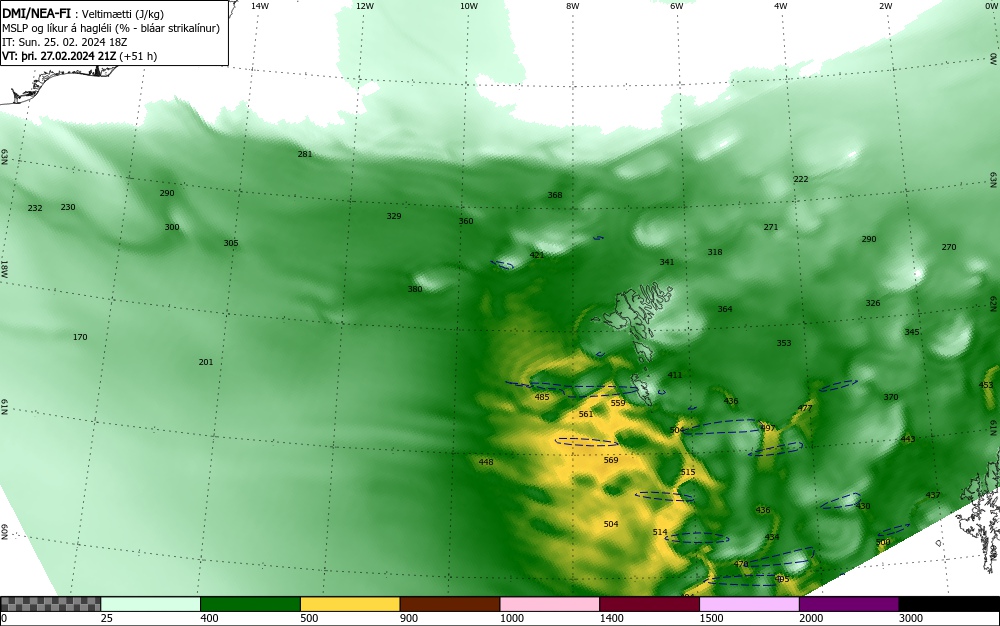
Task: Select the map value 364
Action: 725,309
